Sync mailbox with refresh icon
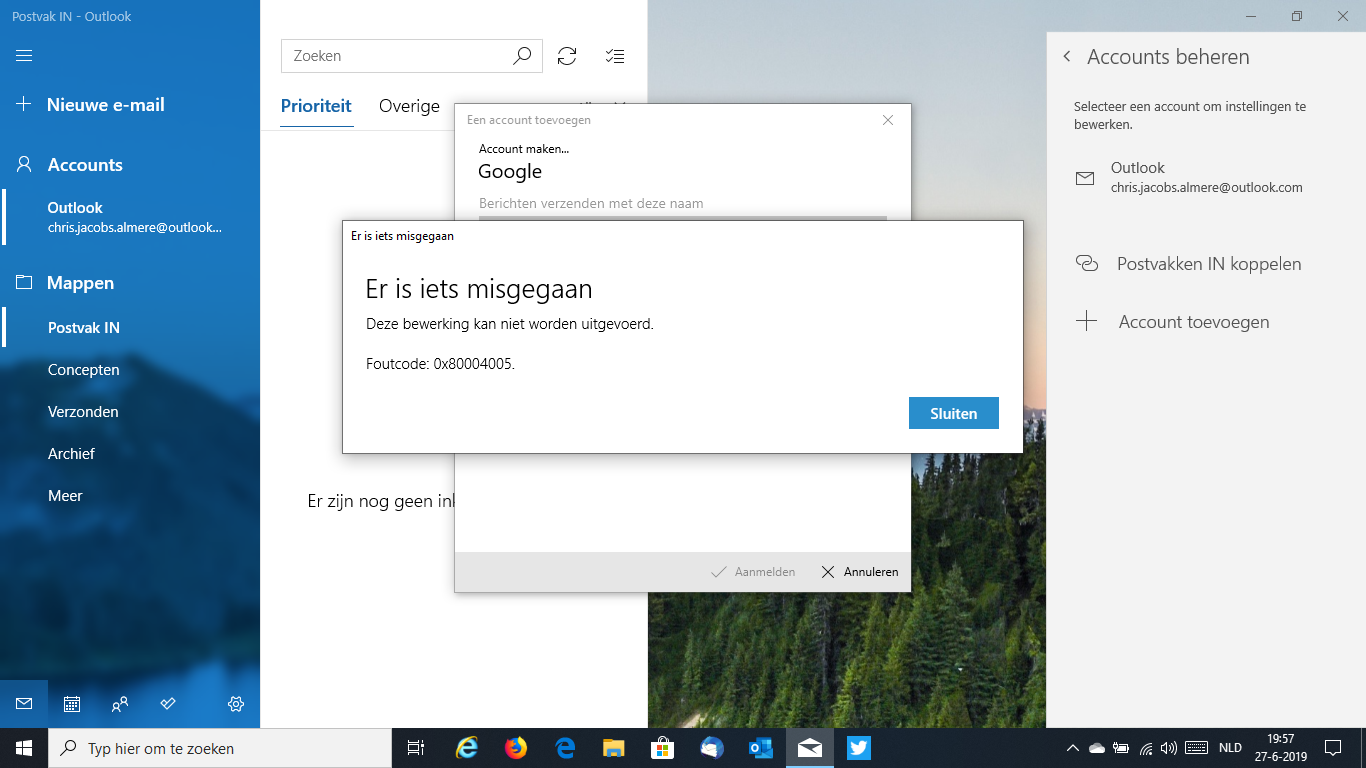Viewport: 1366px width, 768px height. [x=567, y=56]
